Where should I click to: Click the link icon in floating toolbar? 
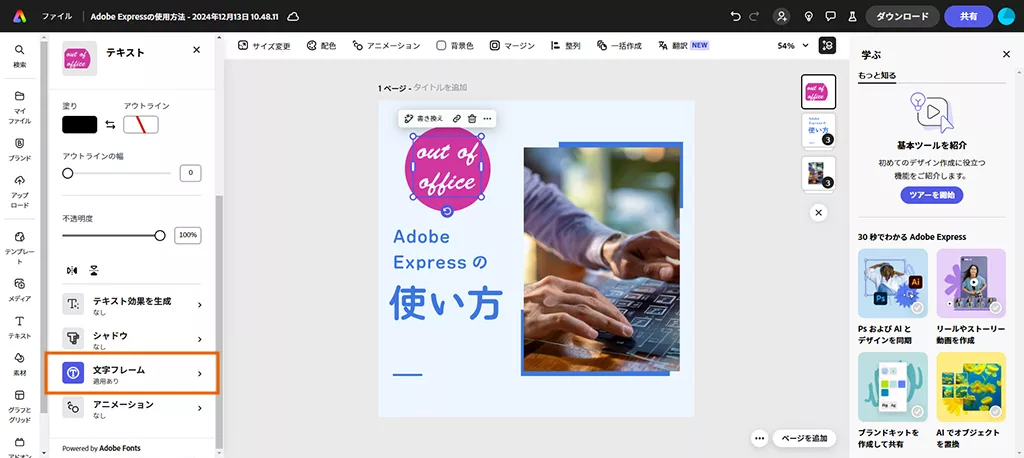[x=456, y=118]
